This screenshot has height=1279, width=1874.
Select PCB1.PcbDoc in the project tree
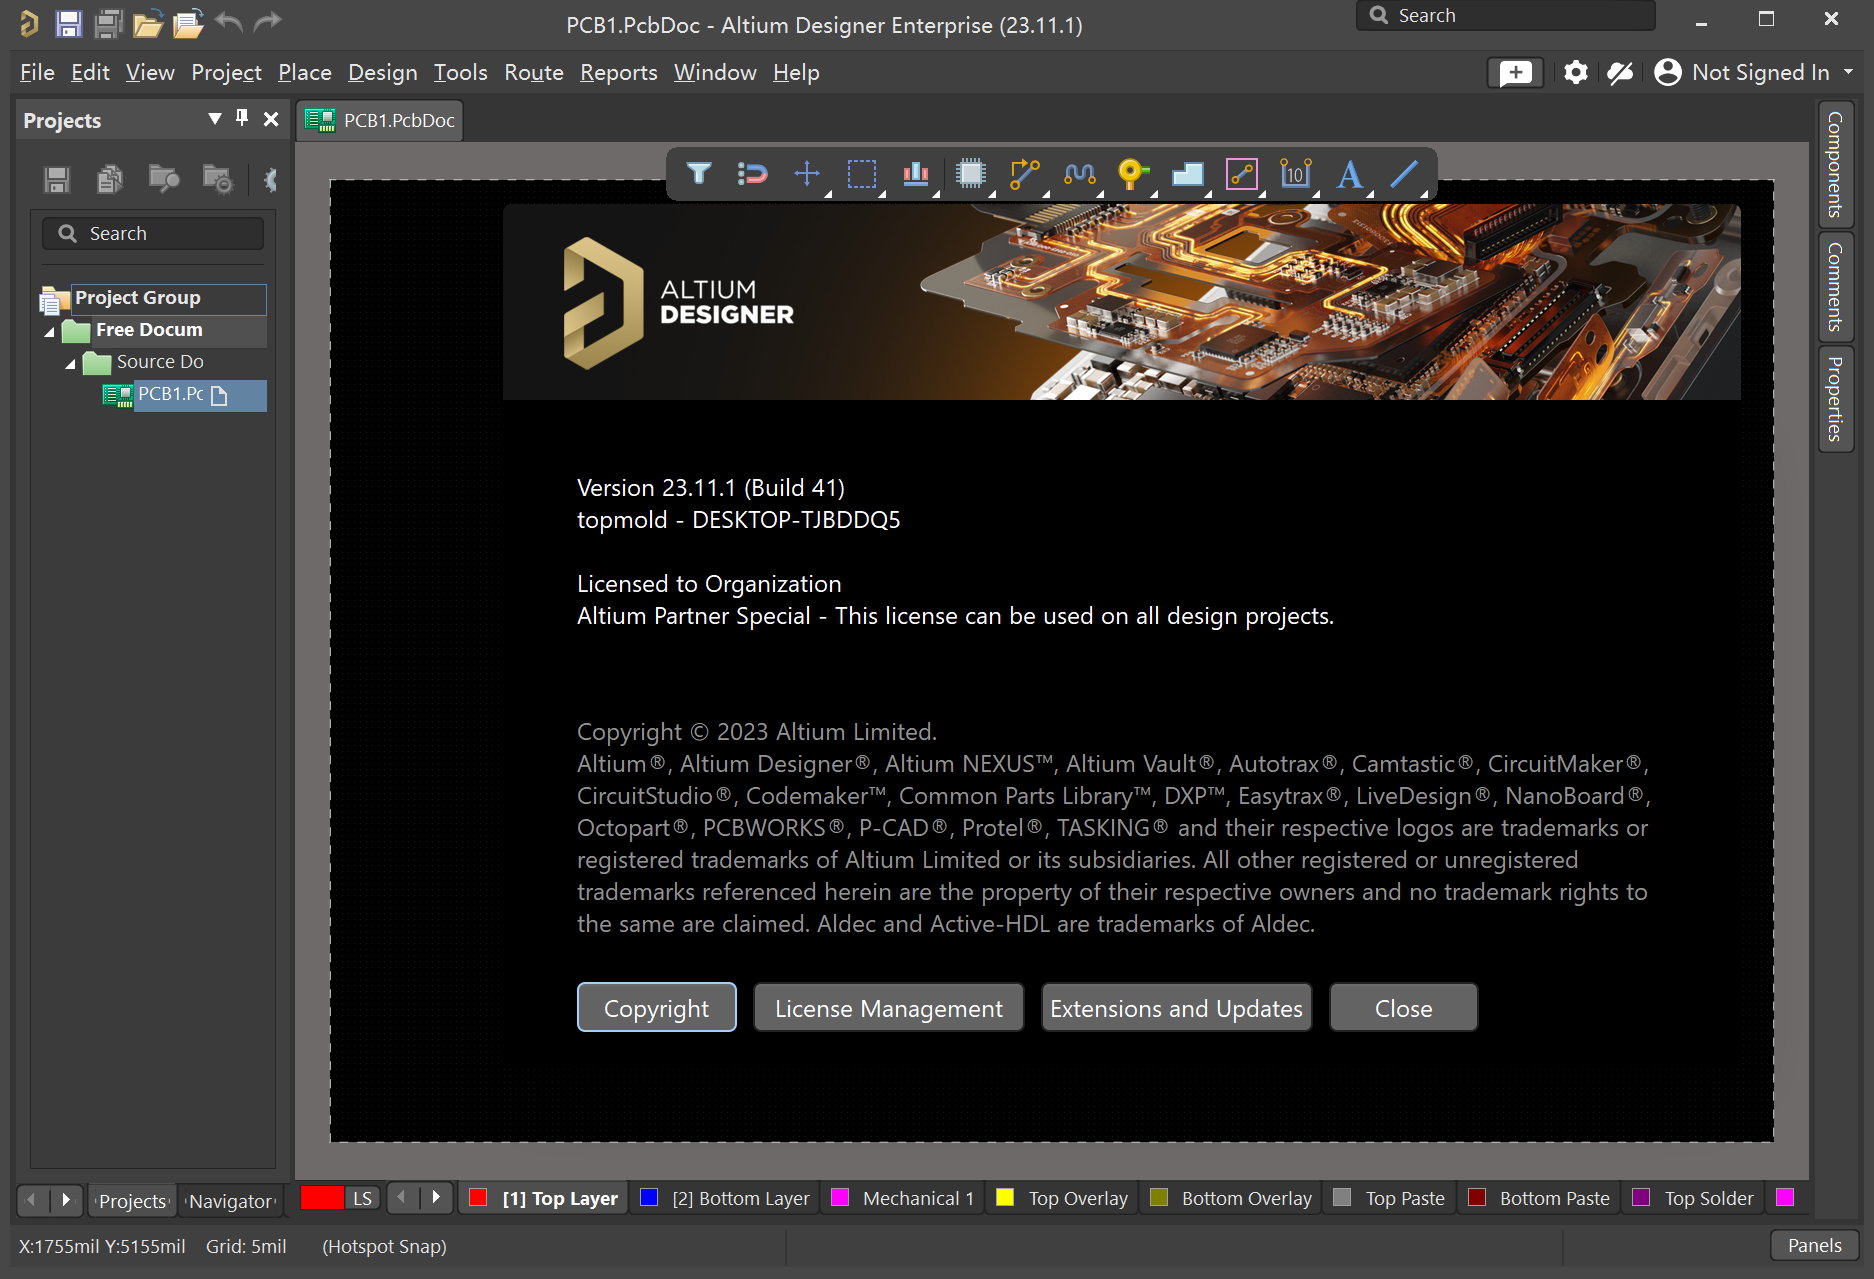coord(184,395)
